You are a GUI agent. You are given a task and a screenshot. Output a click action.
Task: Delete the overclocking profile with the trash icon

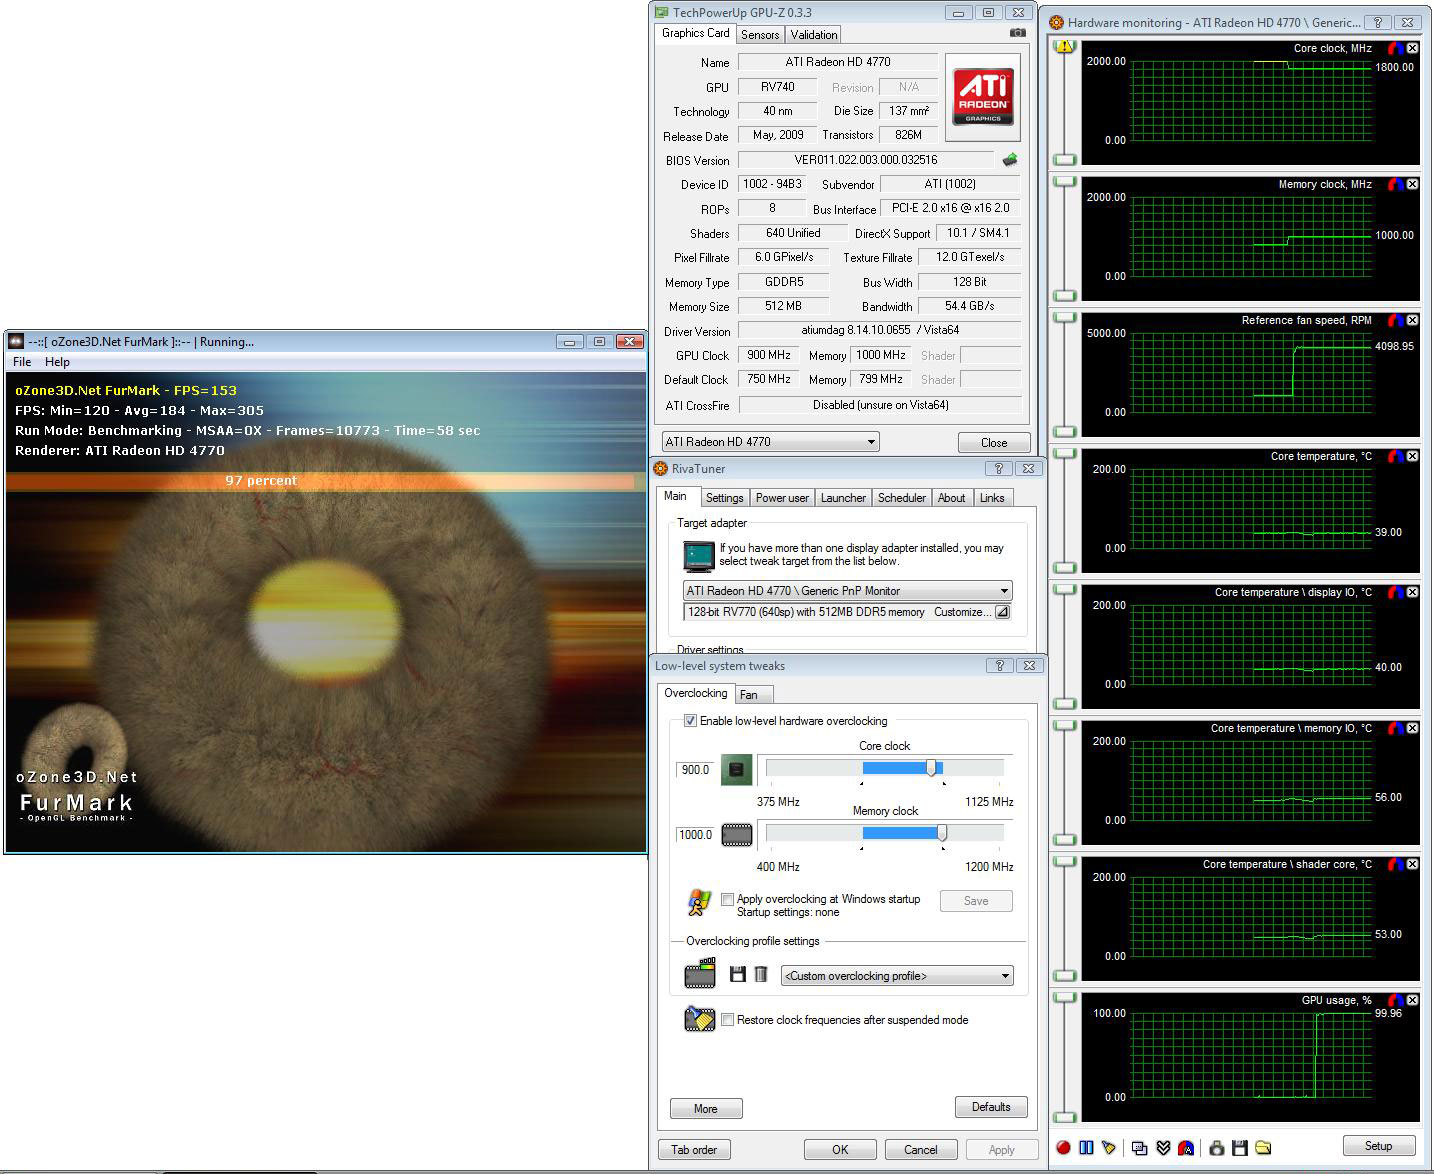[x=761, y=974]
